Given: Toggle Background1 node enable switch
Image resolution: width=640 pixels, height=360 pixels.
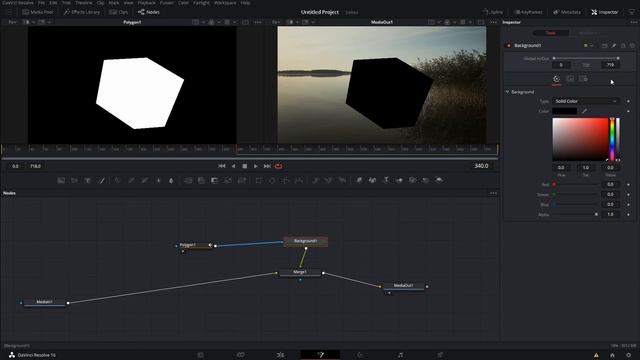Looking at the screenshot, I should 509,46.
